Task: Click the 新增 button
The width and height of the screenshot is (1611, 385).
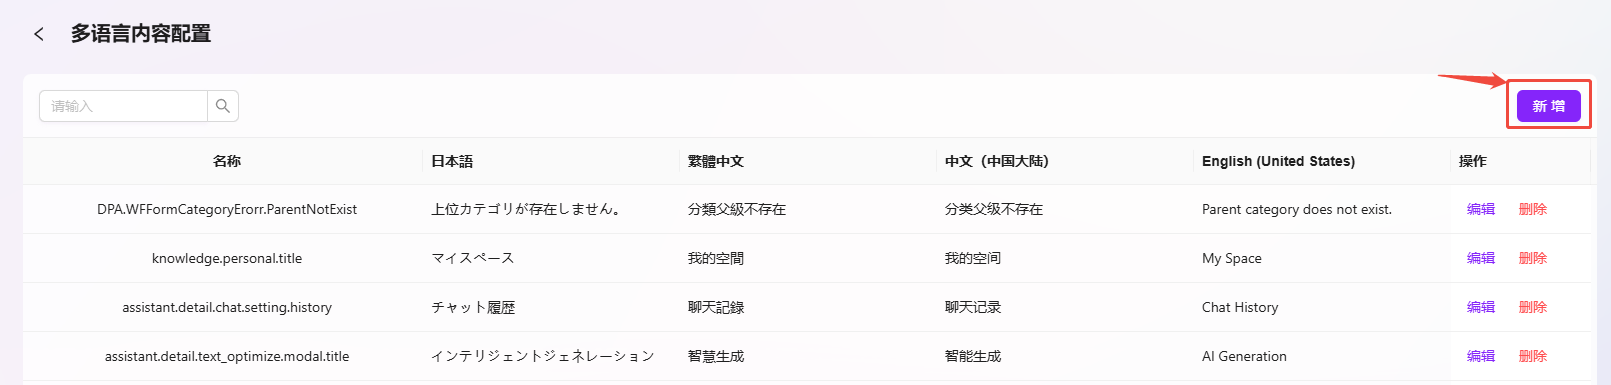Action: (x=1548, y=106)
